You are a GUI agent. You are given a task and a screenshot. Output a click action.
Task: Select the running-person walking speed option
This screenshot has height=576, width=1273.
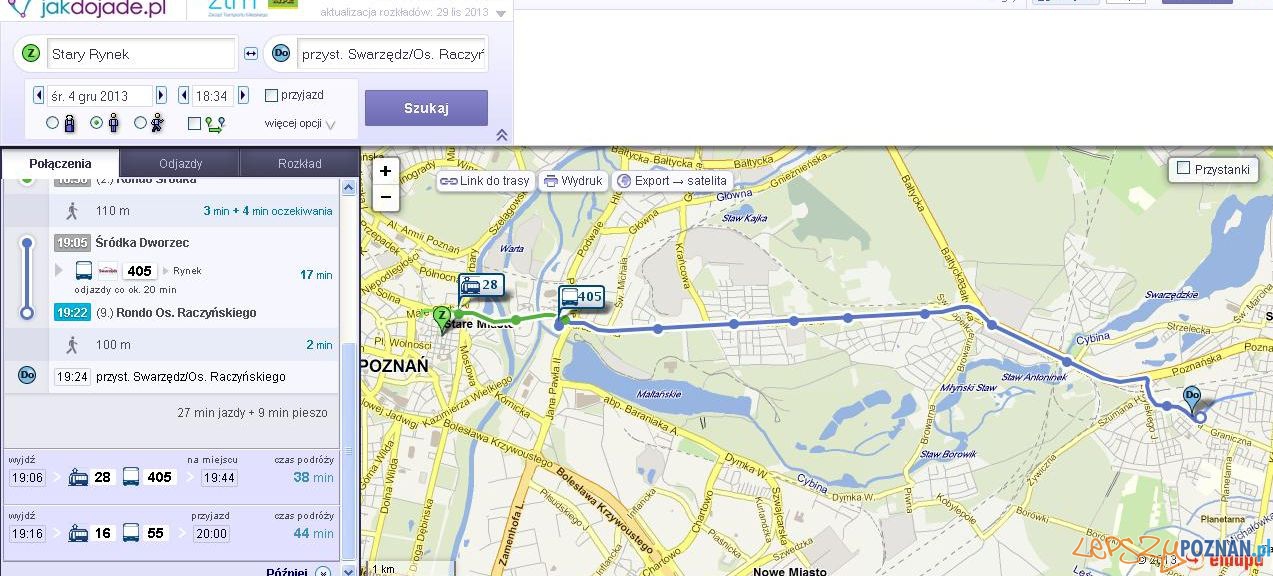(141, 123)
